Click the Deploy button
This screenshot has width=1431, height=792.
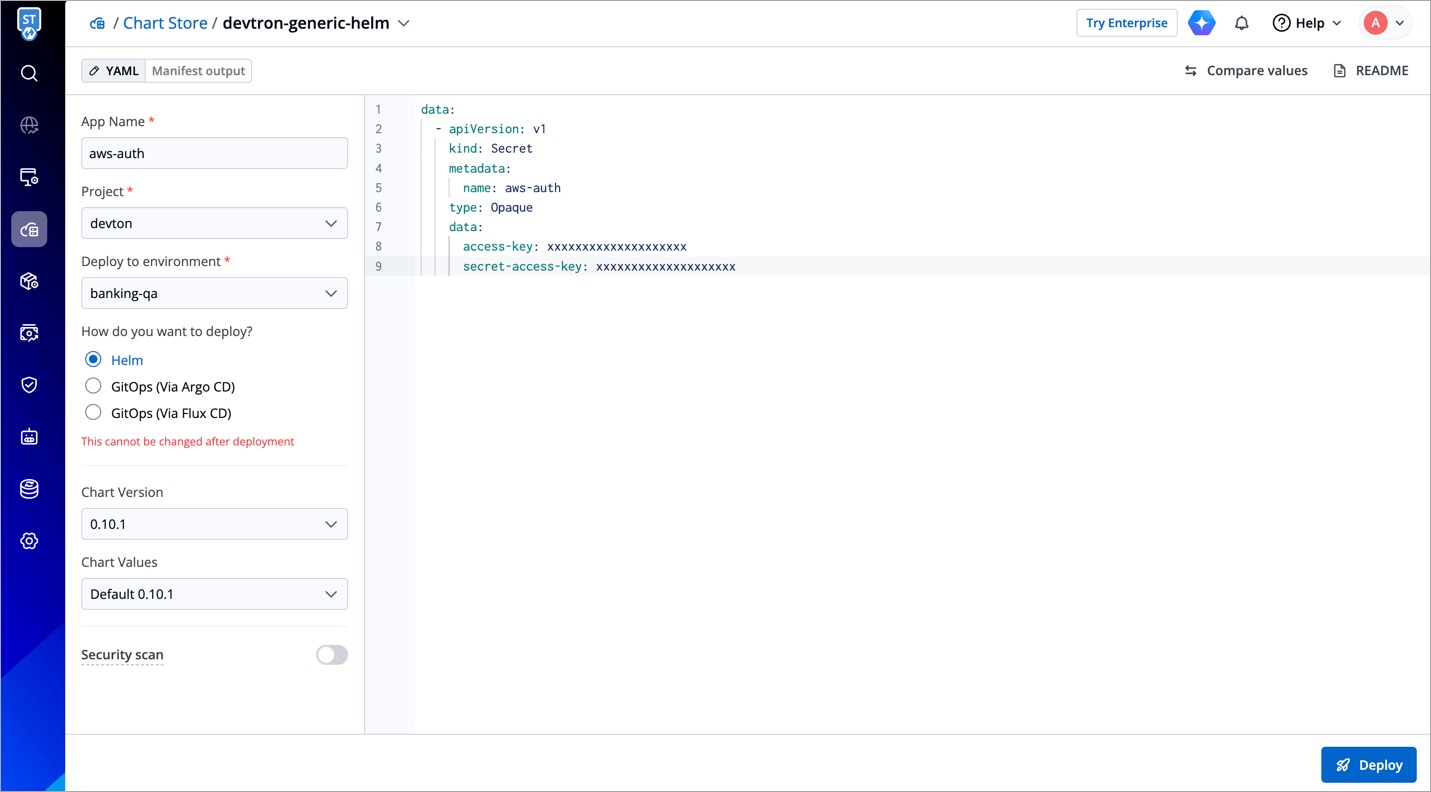[1368, 765]
